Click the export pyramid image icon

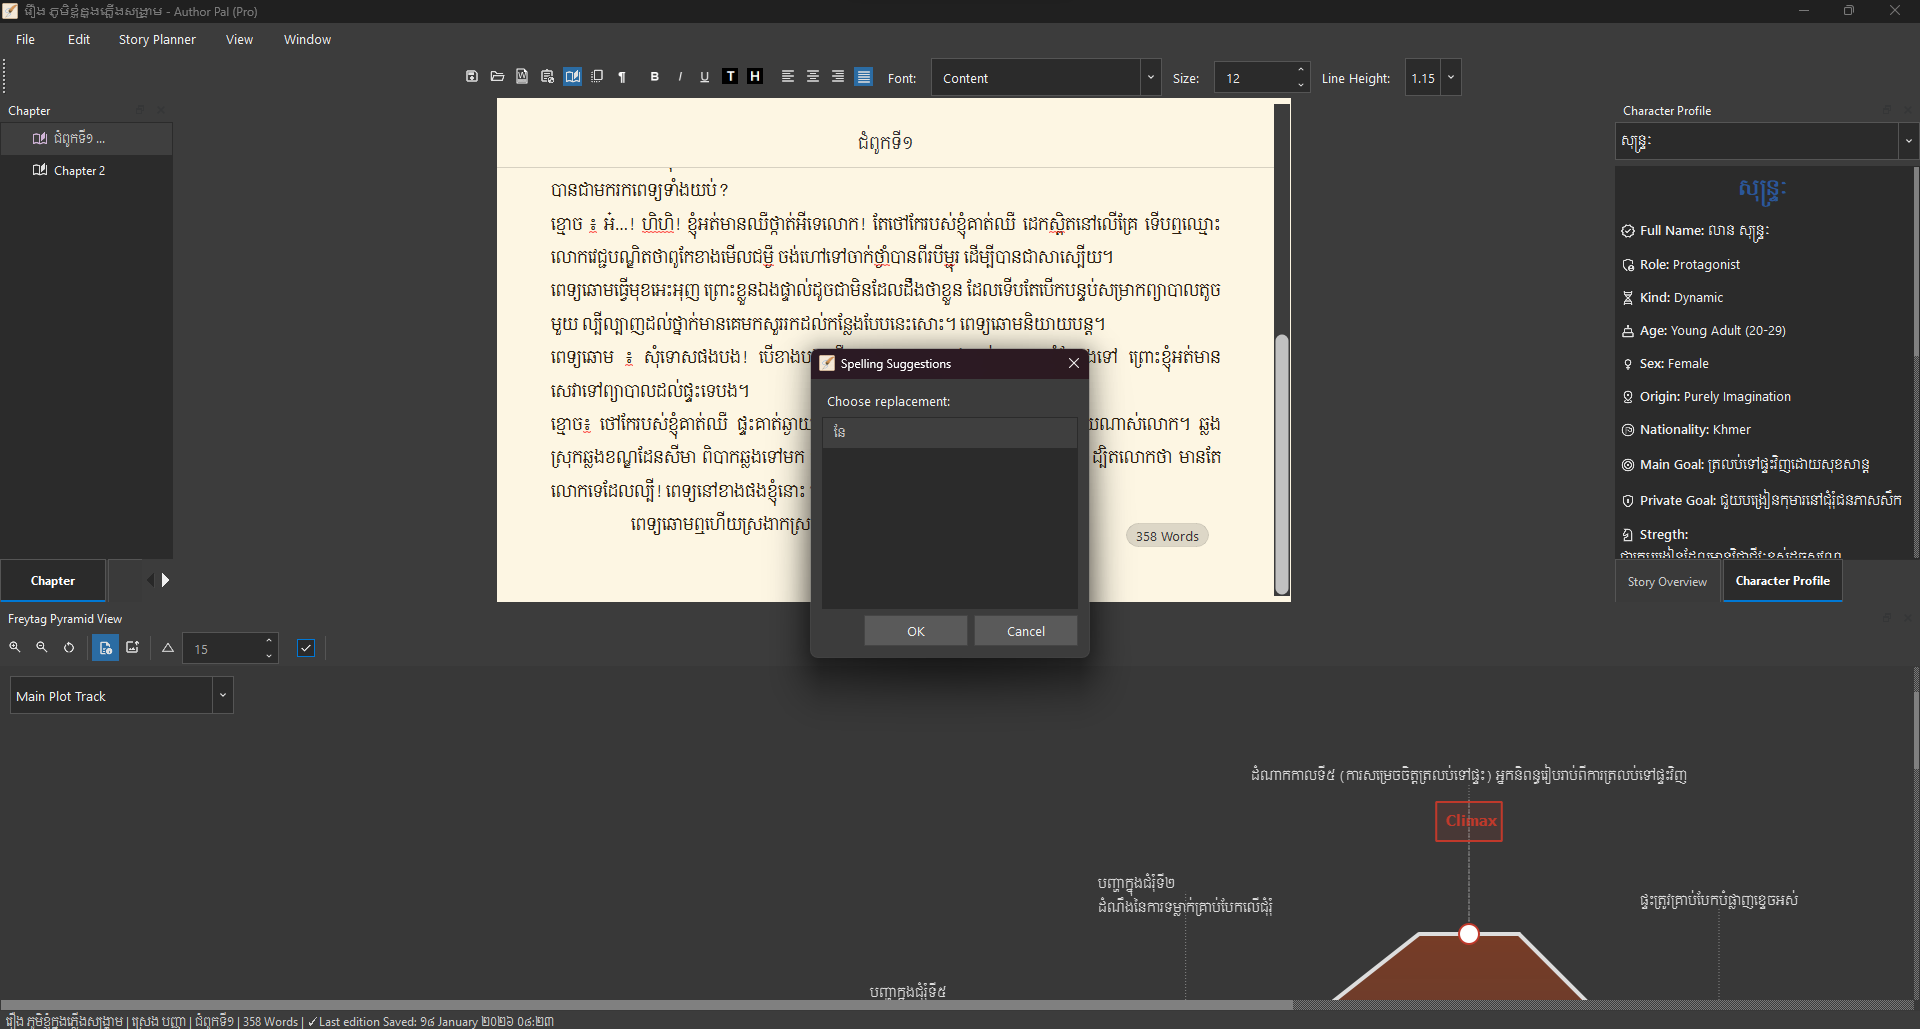click(x=132, y=648)
